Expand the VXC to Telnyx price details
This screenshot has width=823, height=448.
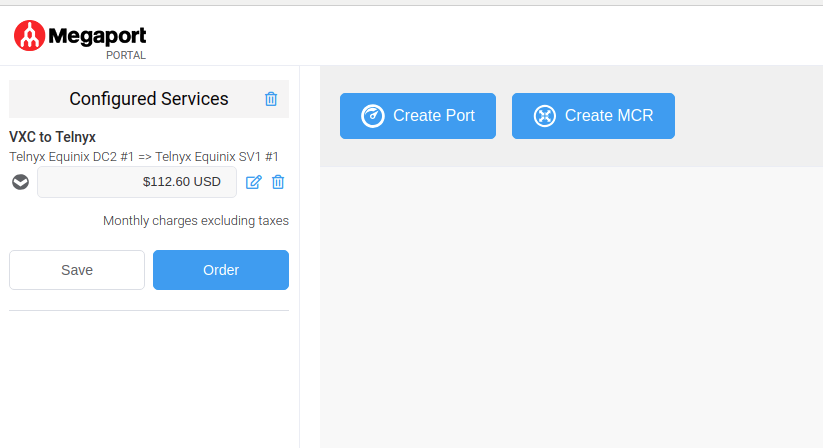20,182
